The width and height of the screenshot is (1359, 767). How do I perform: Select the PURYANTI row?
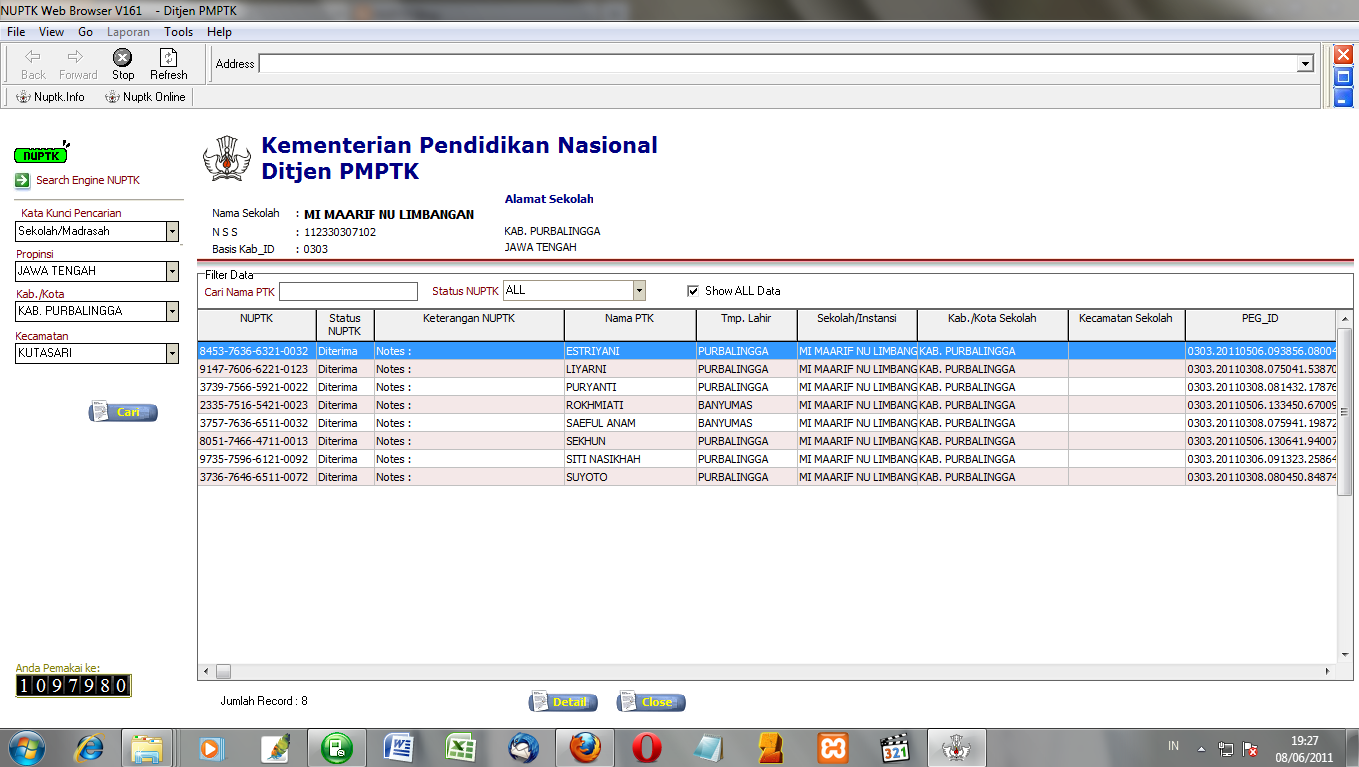point(767,387)
